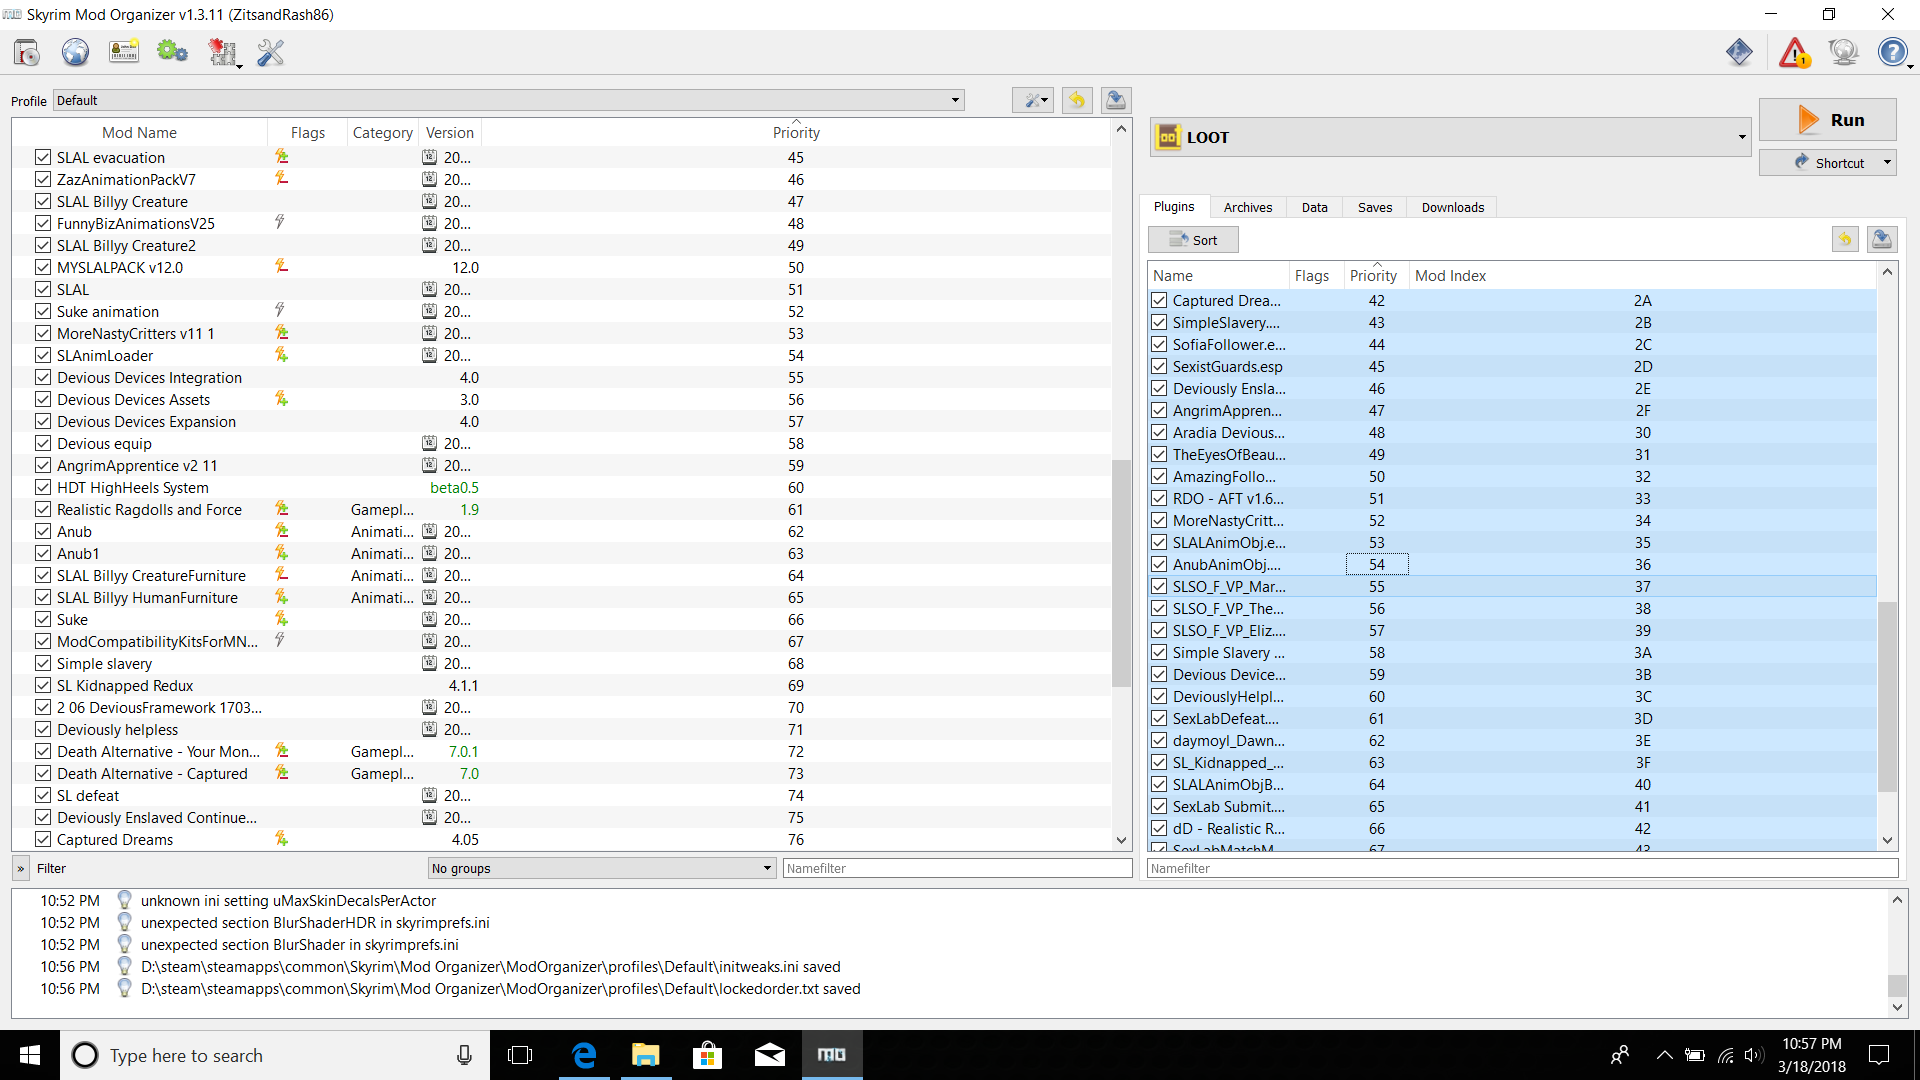Click the Sort plugins button
Viewport: 1920px width, 1080px height.
(1193, 240)
